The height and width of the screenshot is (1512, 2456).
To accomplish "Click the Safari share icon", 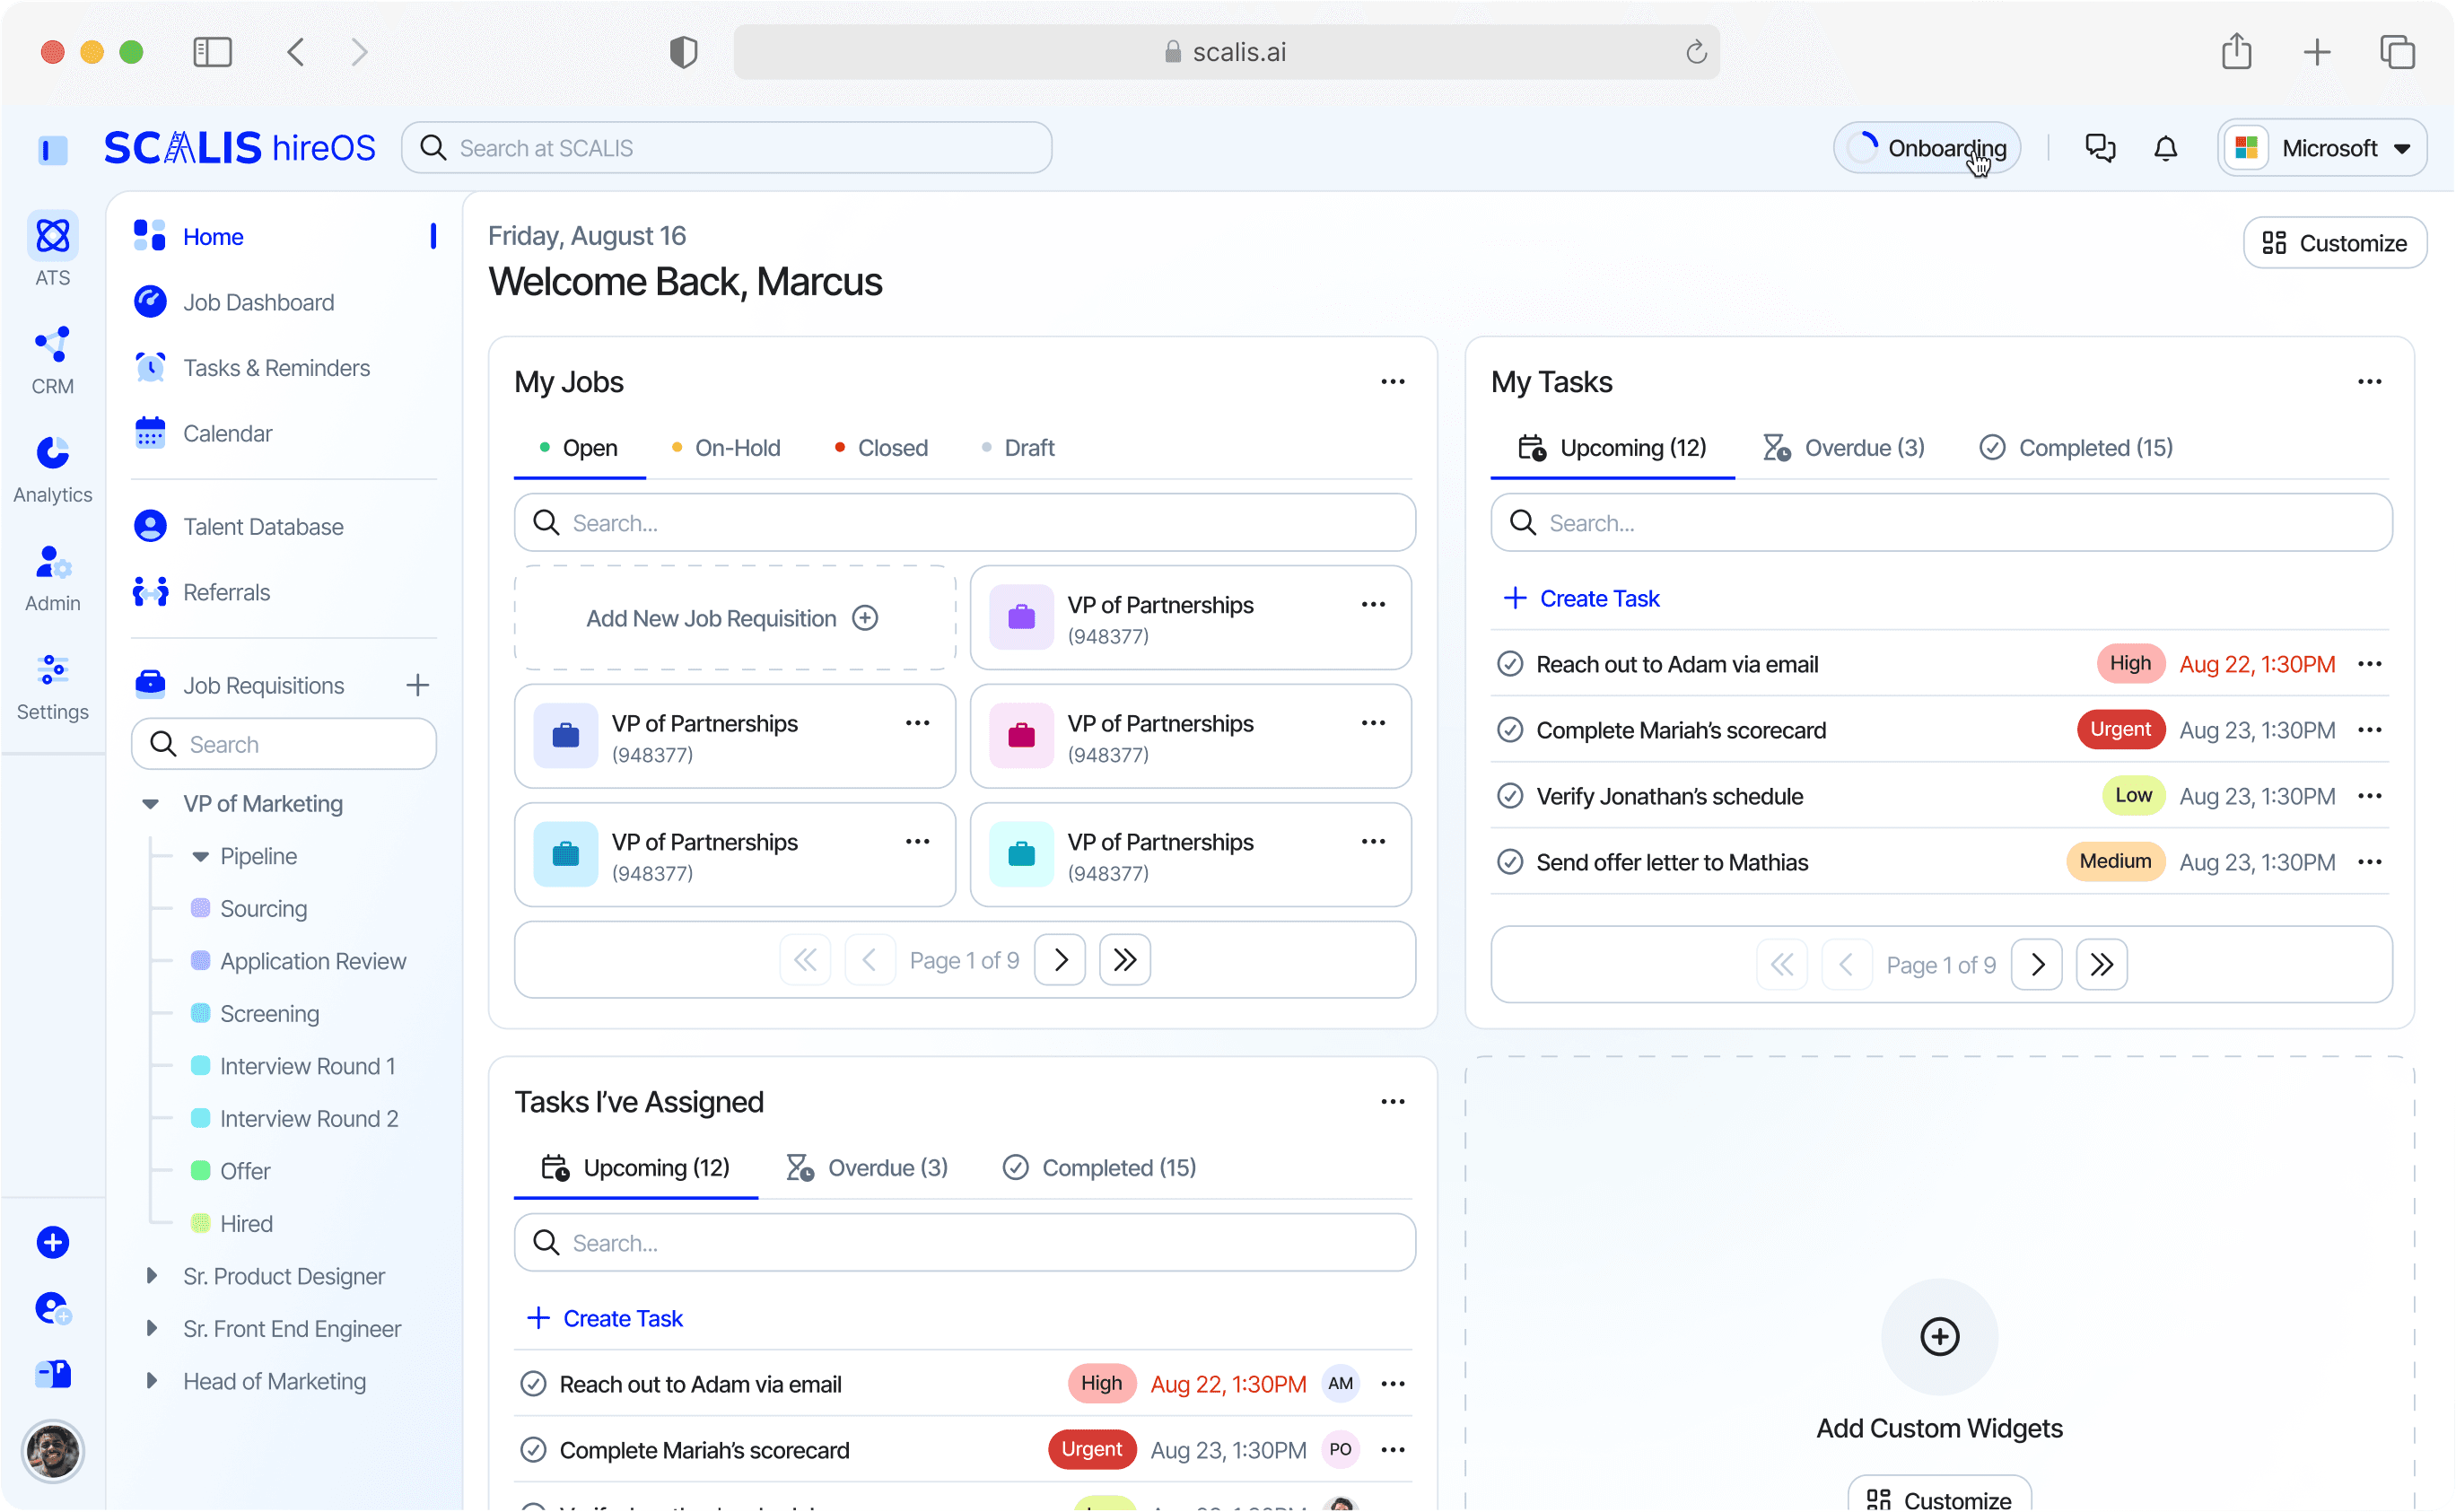I will tap(2236, 52).
